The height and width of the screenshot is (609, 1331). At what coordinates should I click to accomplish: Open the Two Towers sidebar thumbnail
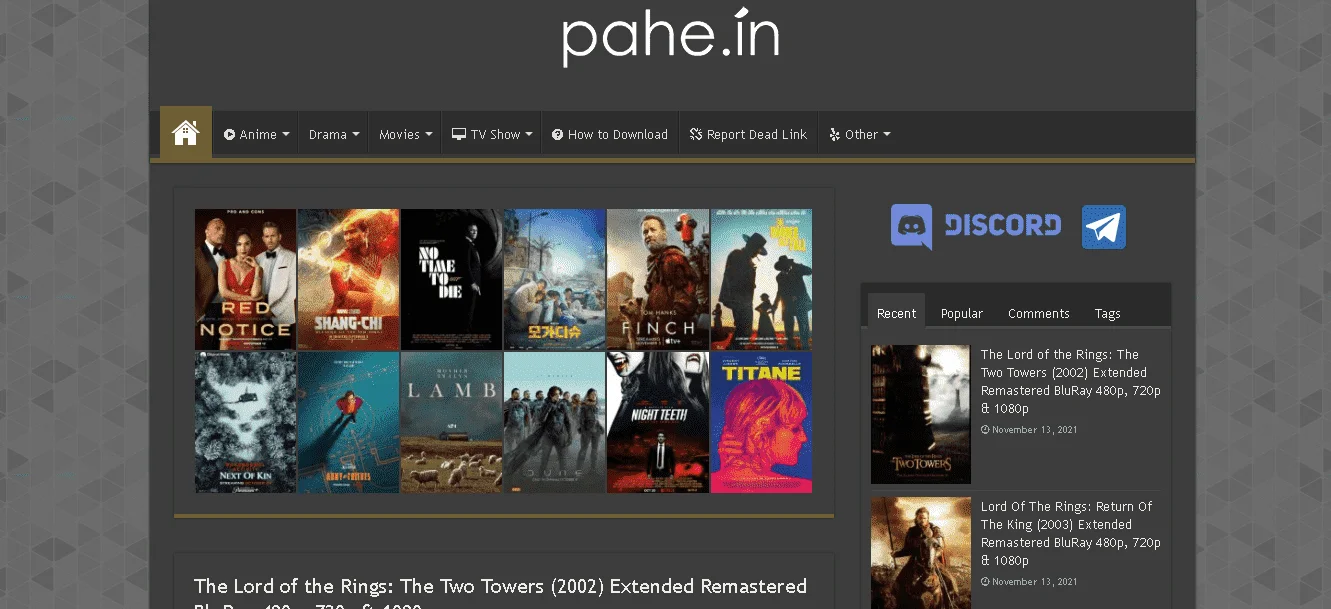pos(921,415)
